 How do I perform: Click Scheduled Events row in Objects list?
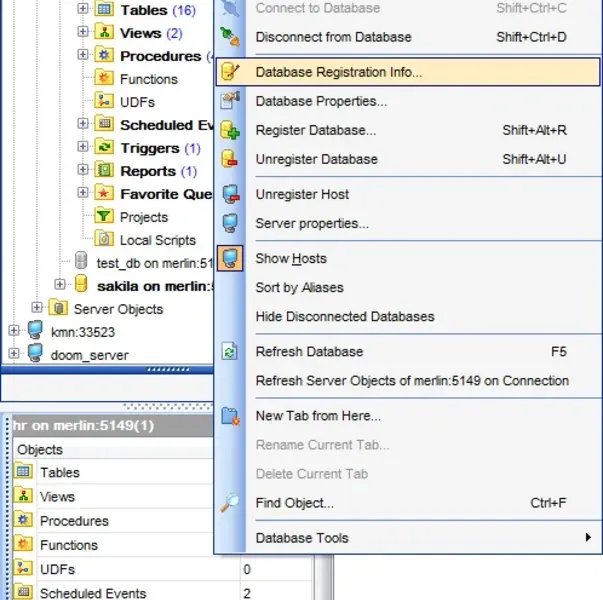(x=162, y=593)
